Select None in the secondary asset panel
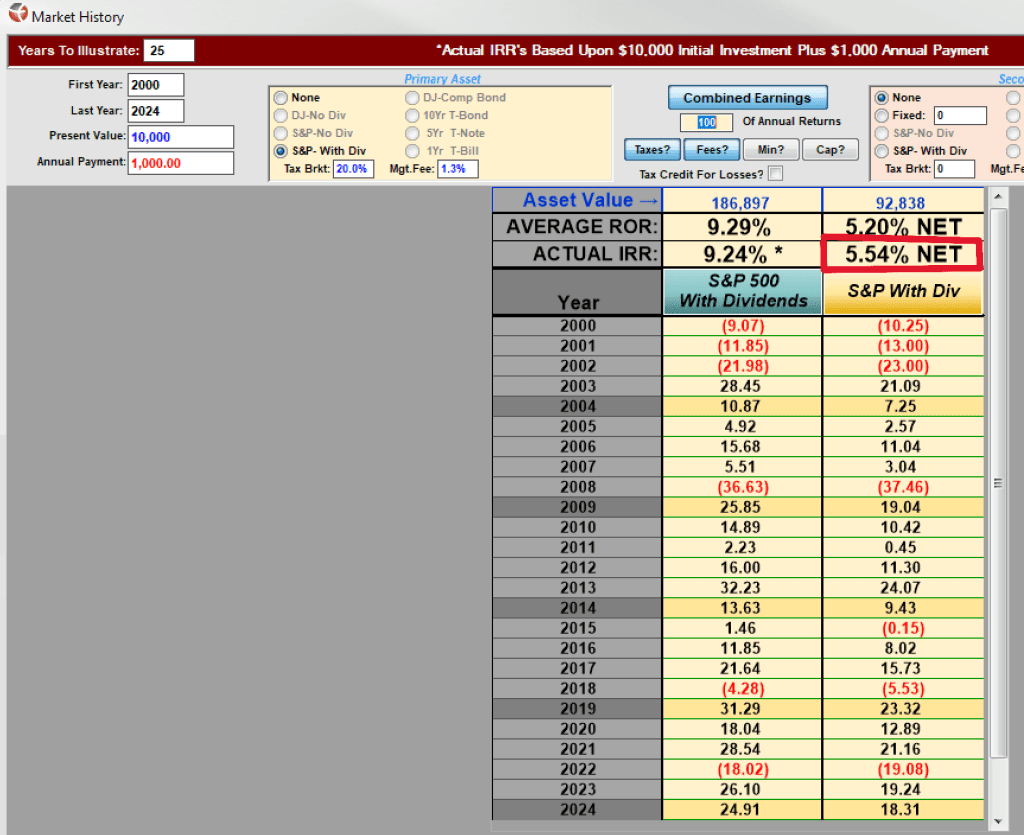The image size is (1024, 835). click(882, 98)
